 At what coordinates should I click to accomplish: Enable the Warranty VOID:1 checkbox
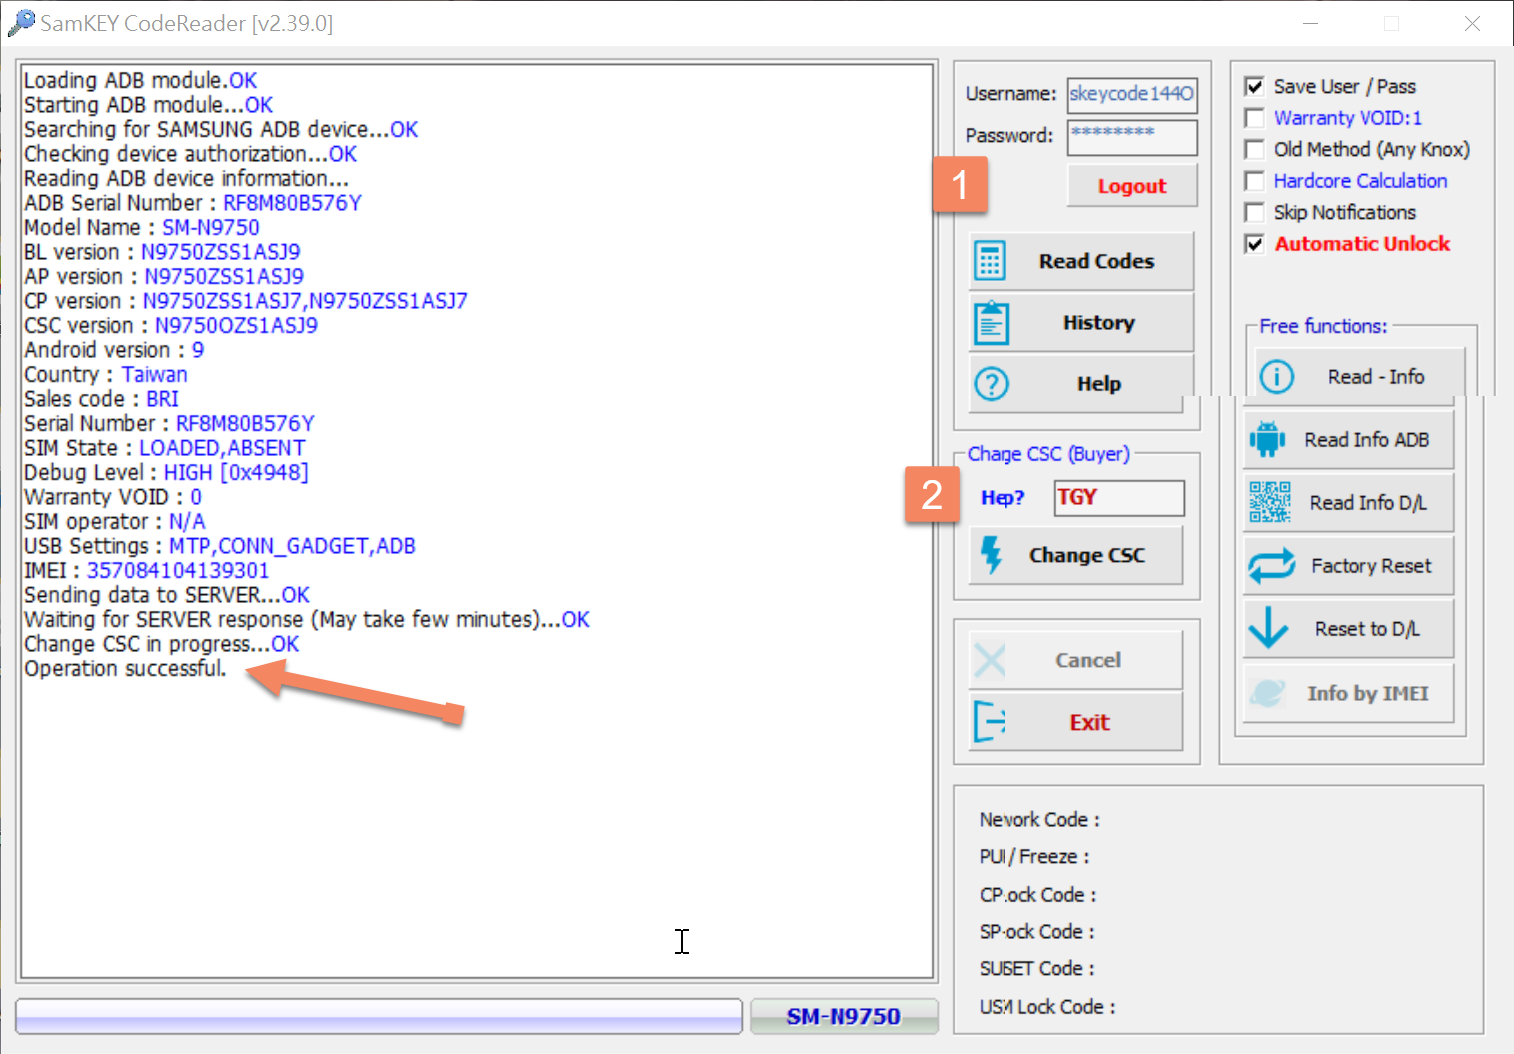pos(1254,118)
